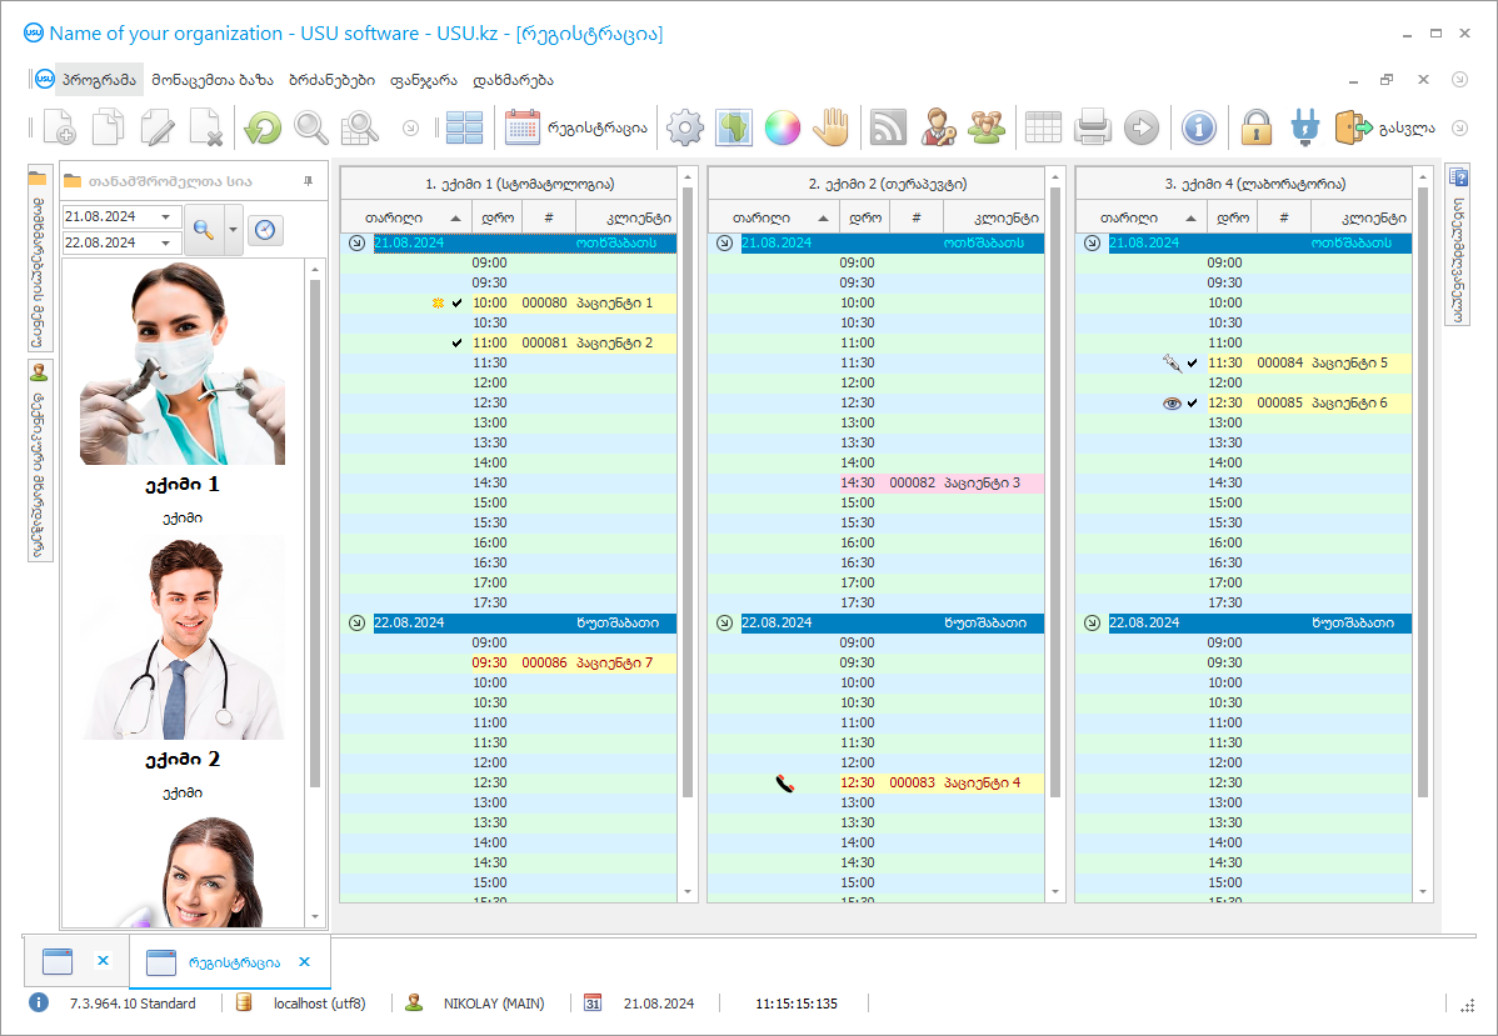
Task: Collapse 21.08.2024 group in doctor 2 schedule
Action: (725, 243)
